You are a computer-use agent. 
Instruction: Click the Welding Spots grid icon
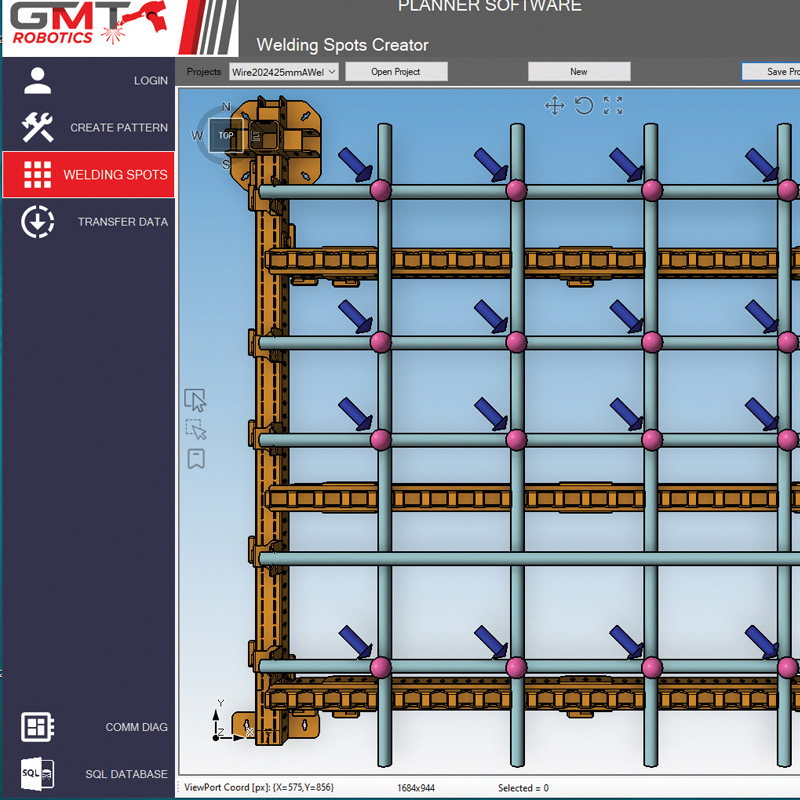pyautogui.click(x=37, y=174)
